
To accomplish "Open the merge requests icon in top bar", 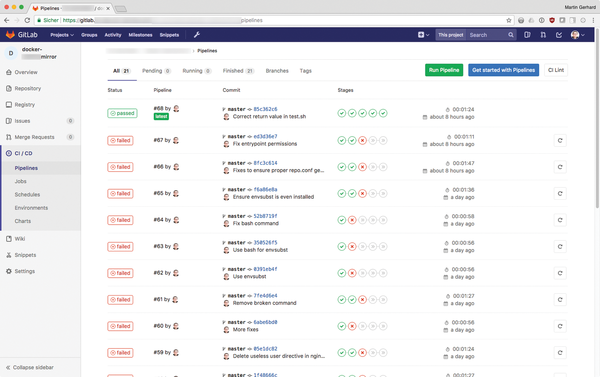I will (x=543, y=35).
